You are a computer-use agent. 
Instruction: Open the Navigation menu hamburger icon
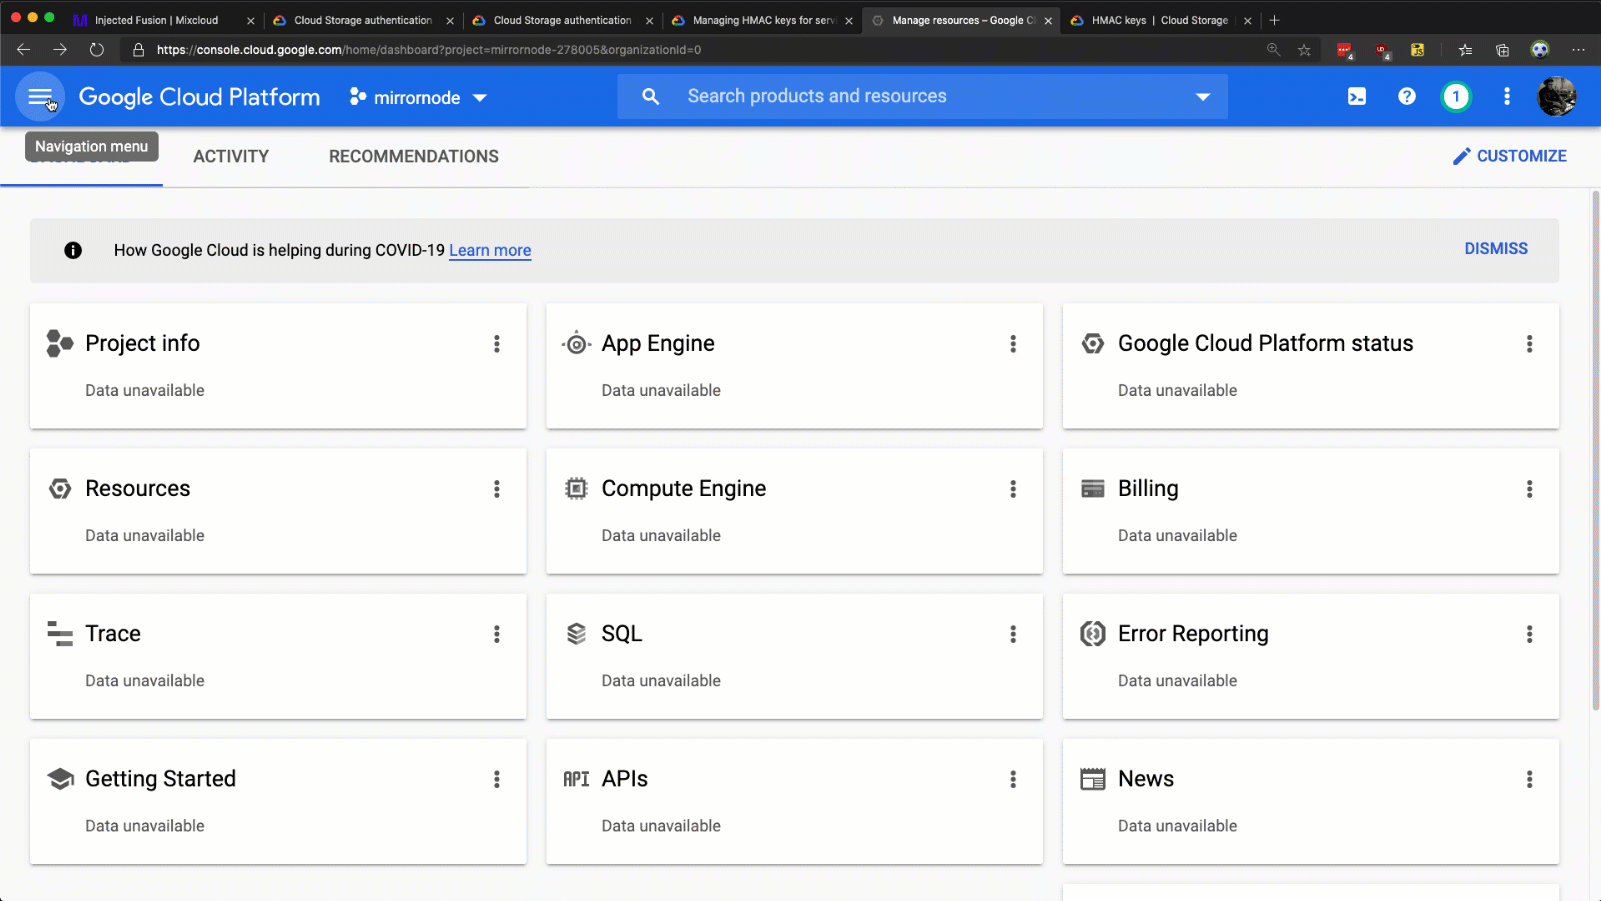40,97
